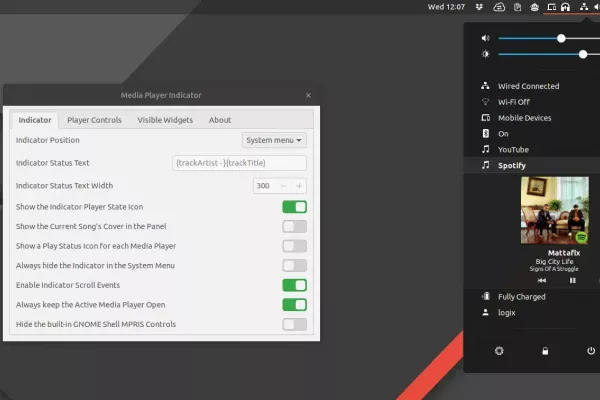Select the Indicator tab

(x=35, y=120)
